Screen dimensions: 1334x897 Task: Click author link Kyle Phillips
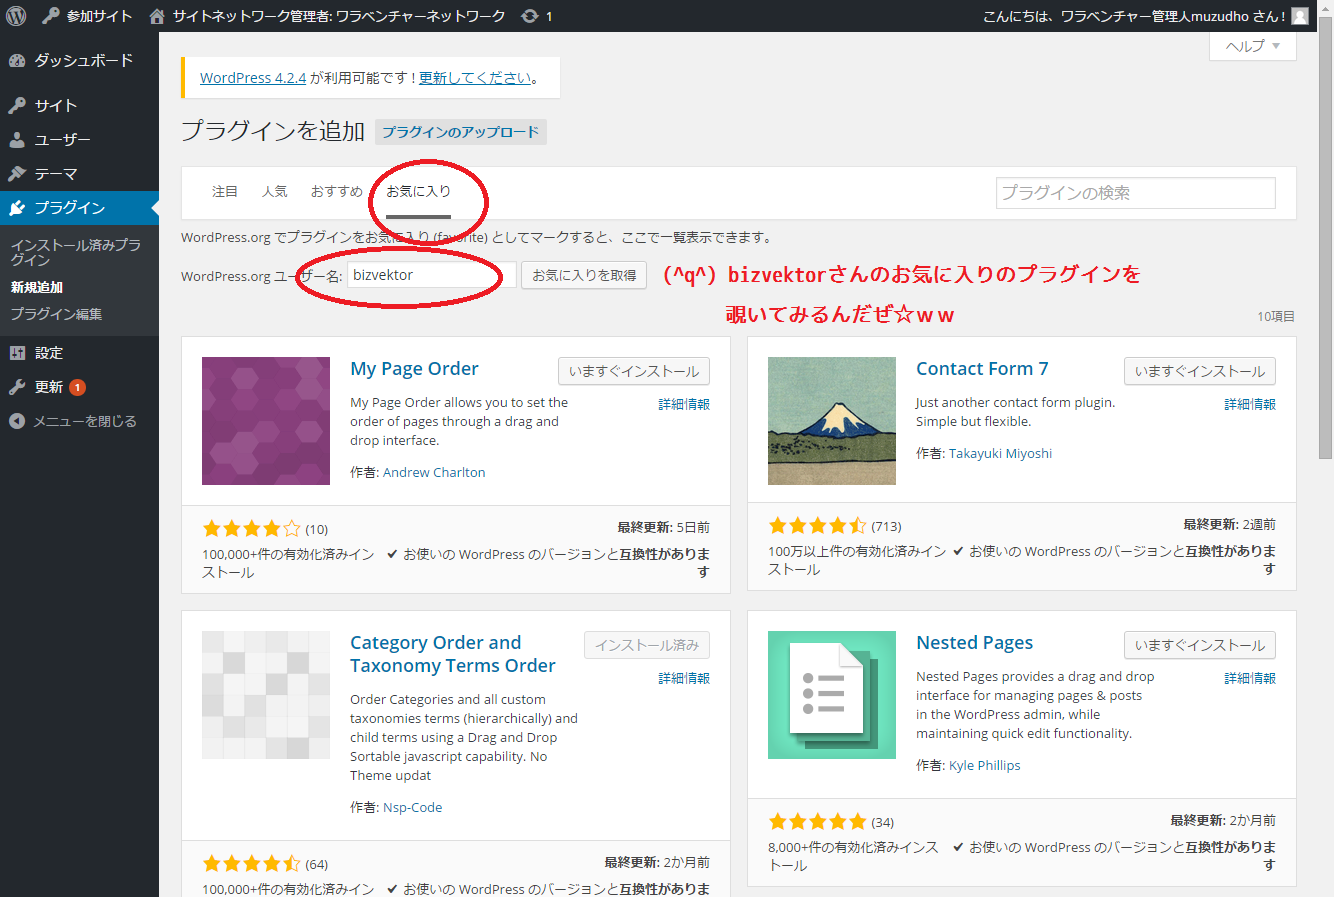[x=985, y=766]
